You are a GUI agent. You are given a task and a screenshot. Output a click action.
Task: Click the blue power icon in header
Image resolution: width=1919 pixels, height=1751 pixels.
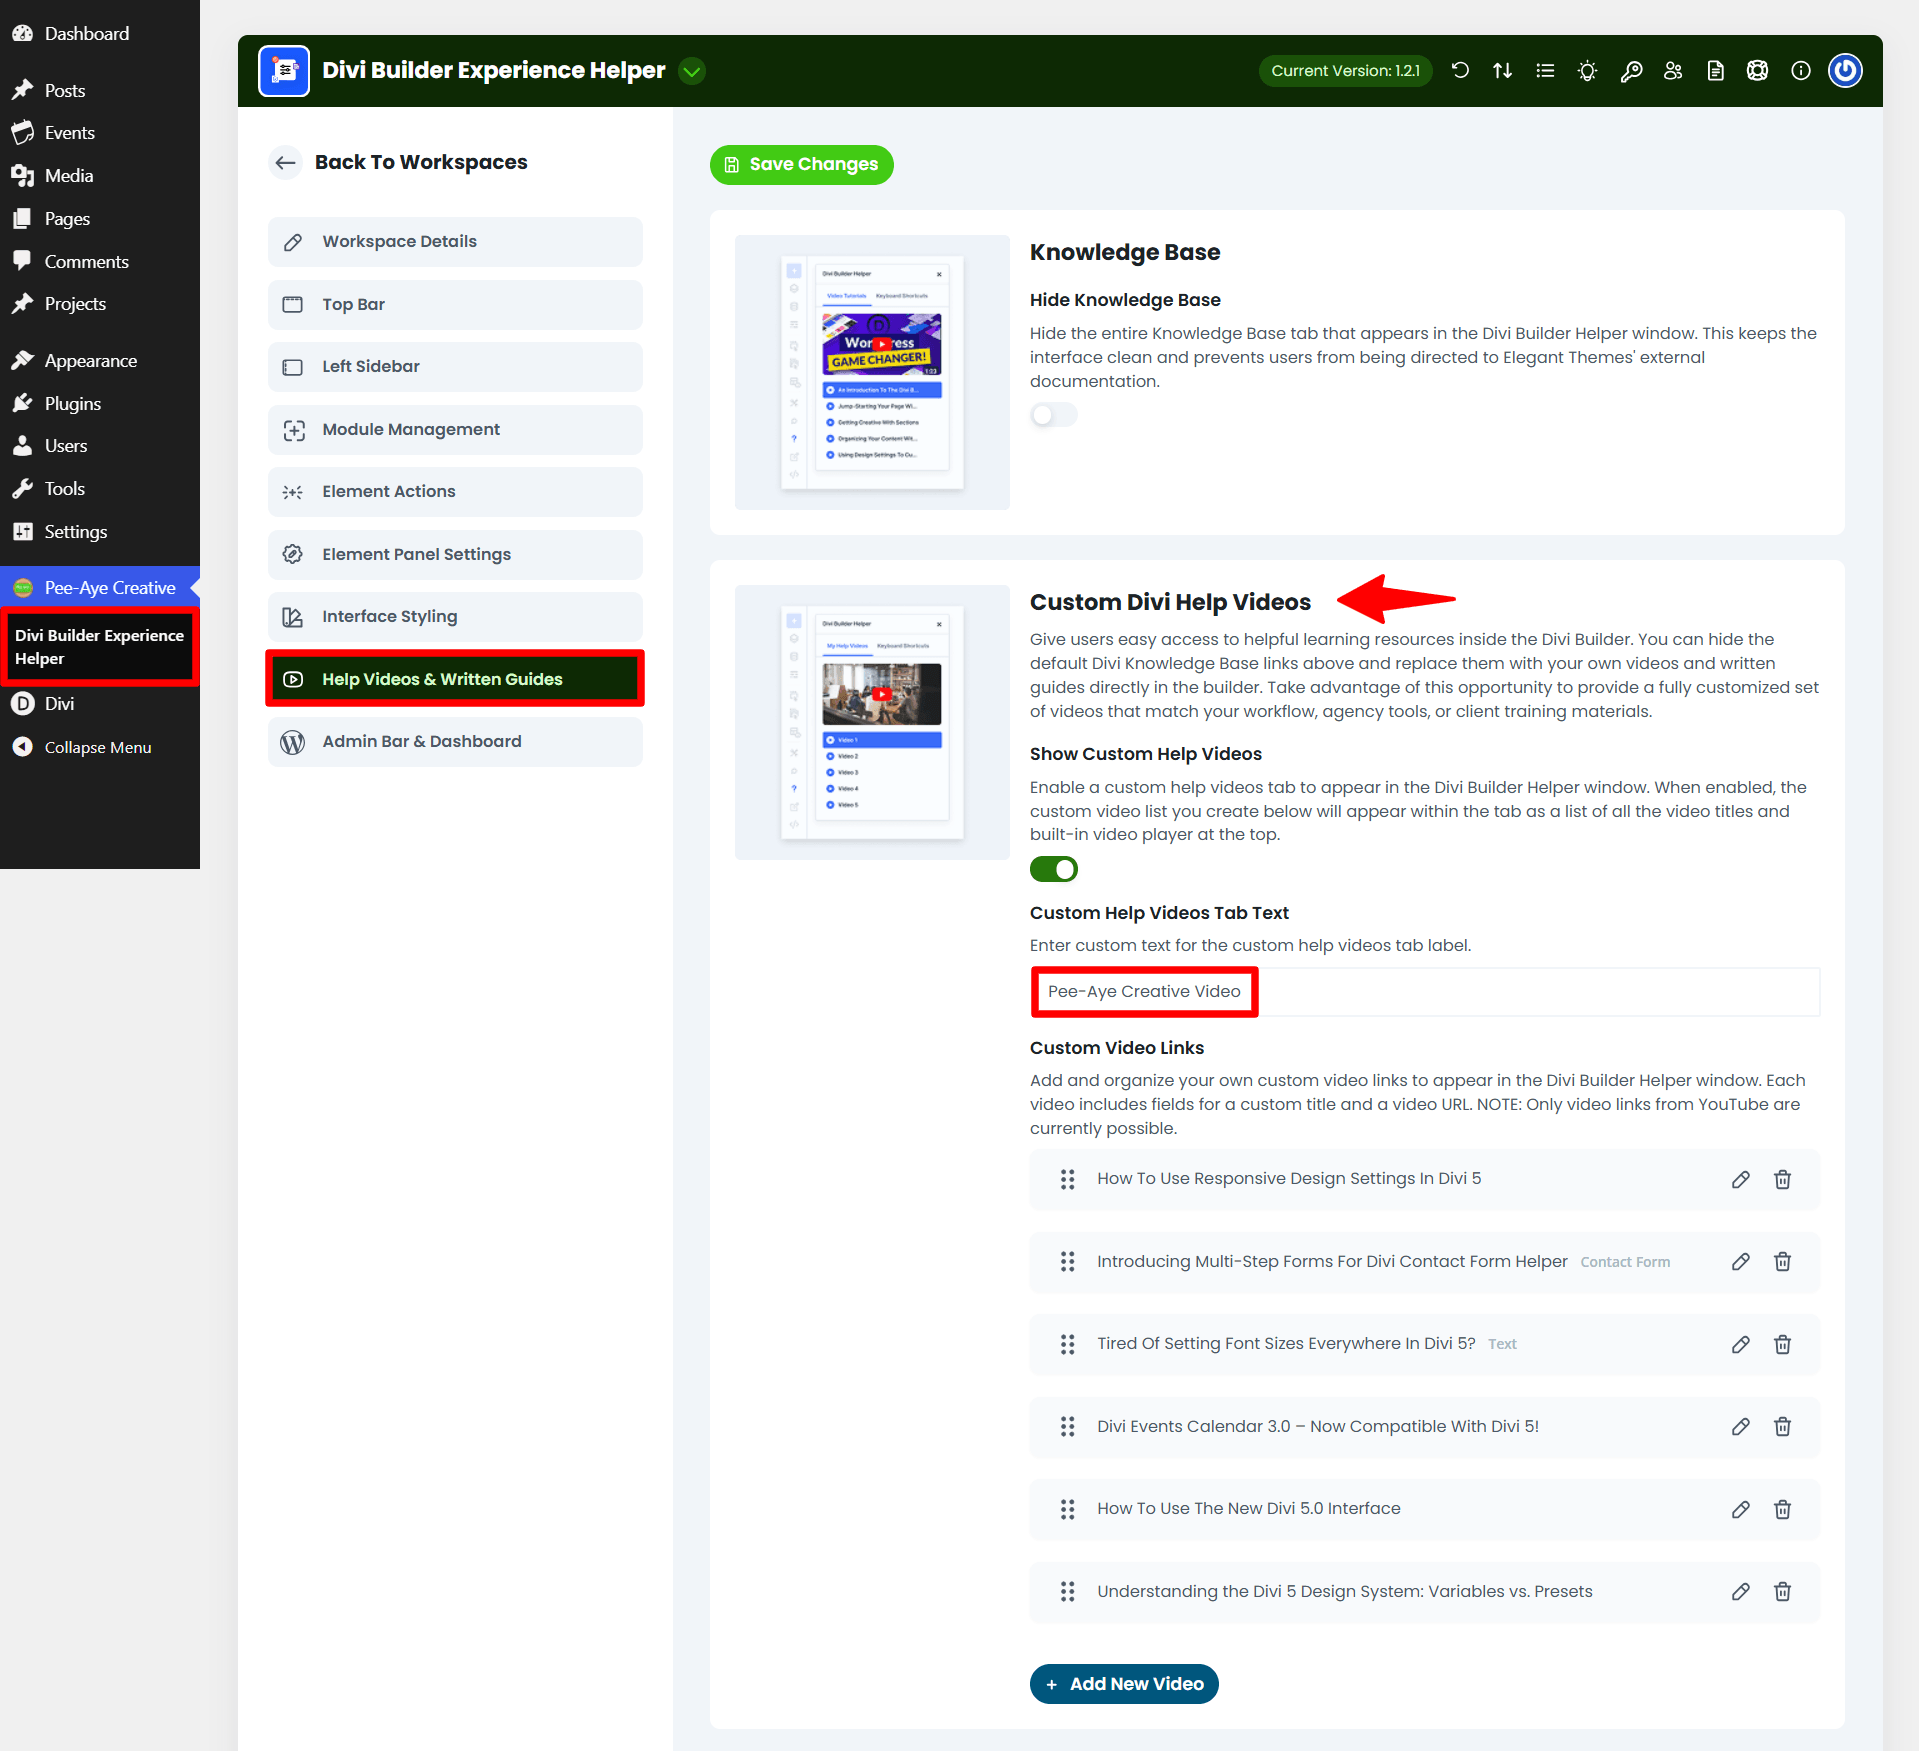coord(1845,70)
